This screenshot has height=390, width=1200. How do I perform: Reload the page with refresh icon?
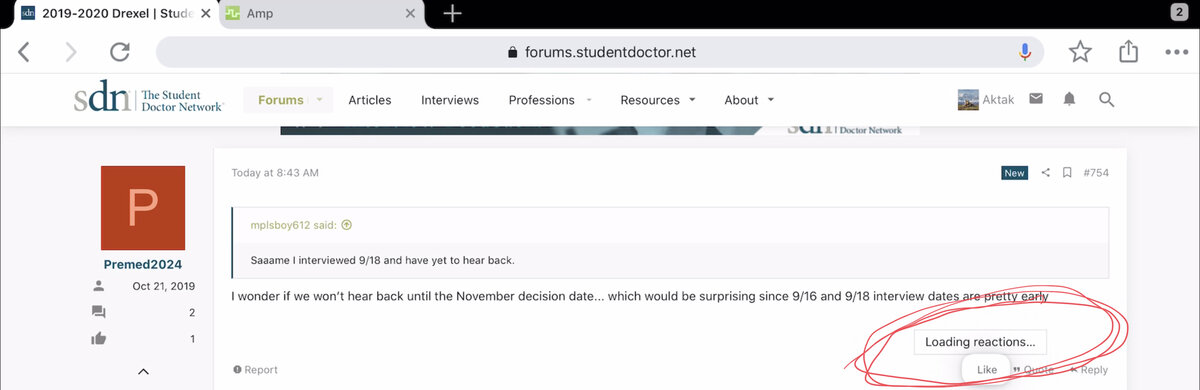(120, 52)
